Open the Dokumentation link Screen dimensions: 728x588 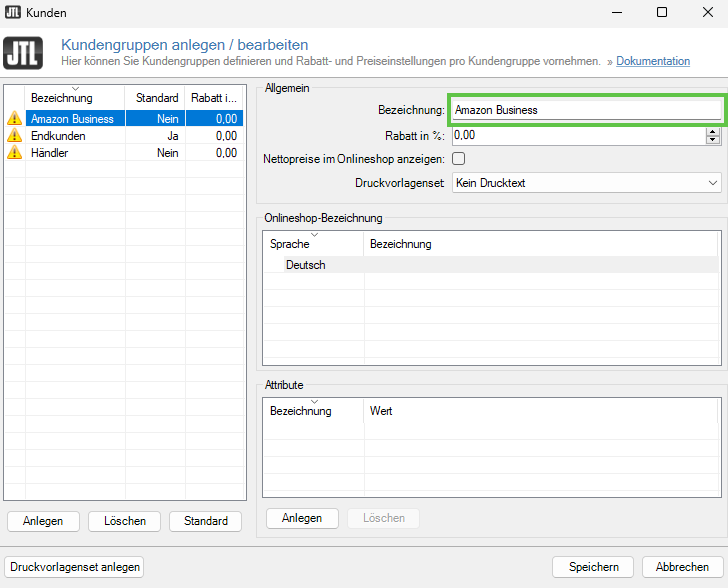652,61
